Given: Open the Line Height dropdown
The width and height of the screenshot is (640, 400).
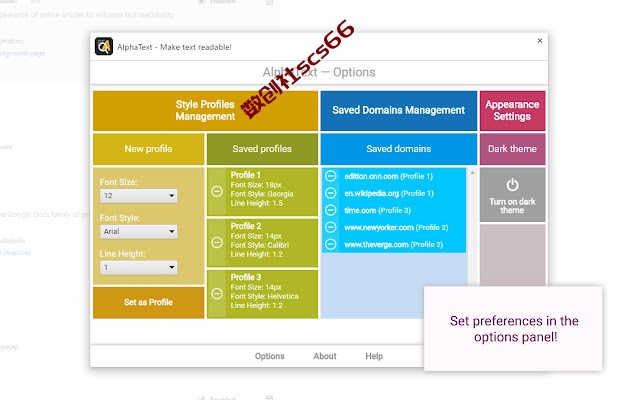Looking at the screenshot, I should point(138,268).
